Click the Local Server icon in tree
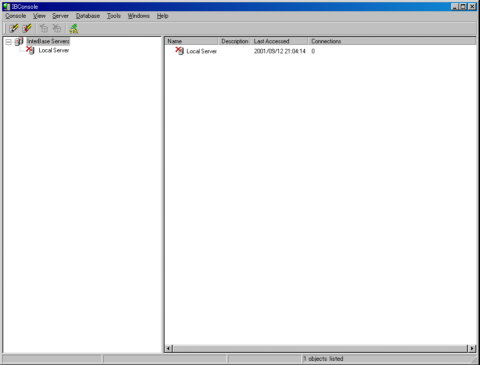480x365 pixels. click(30, 50)
